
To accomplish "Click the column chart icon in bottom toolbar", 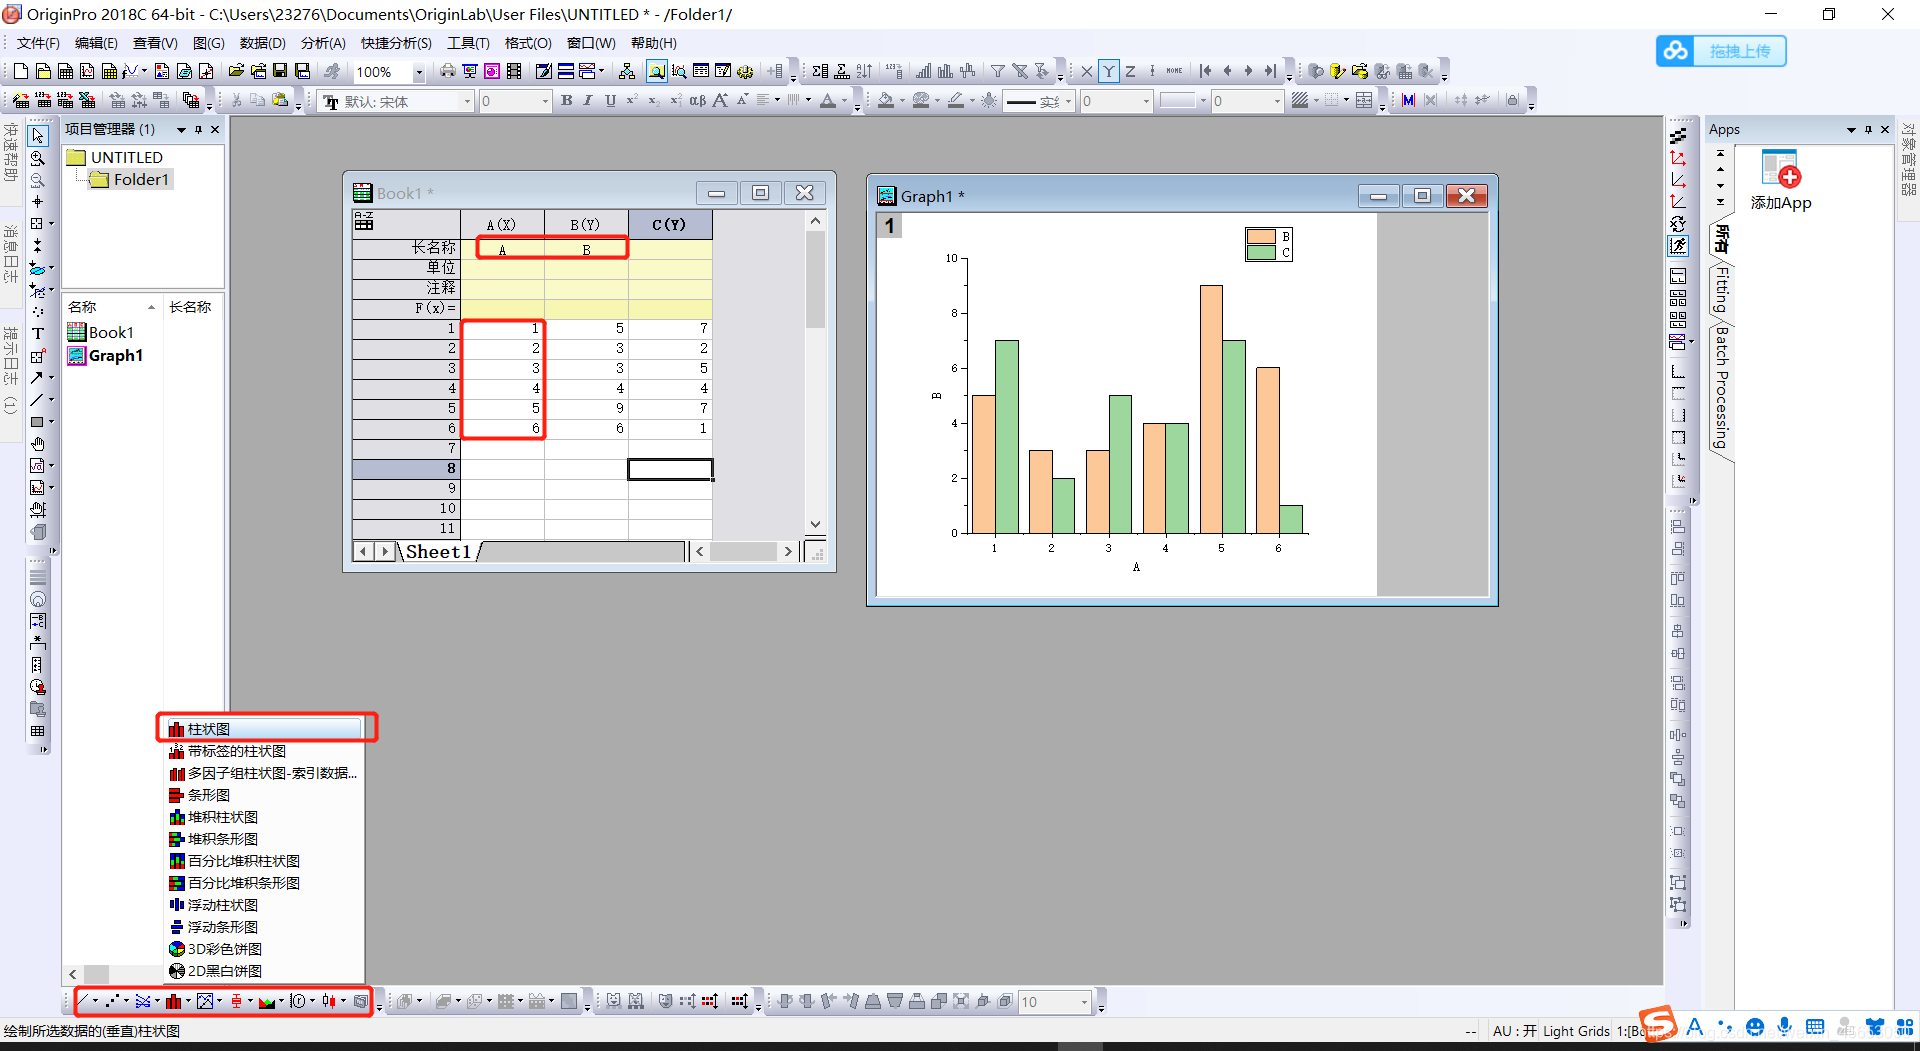I will (174, 1001).
